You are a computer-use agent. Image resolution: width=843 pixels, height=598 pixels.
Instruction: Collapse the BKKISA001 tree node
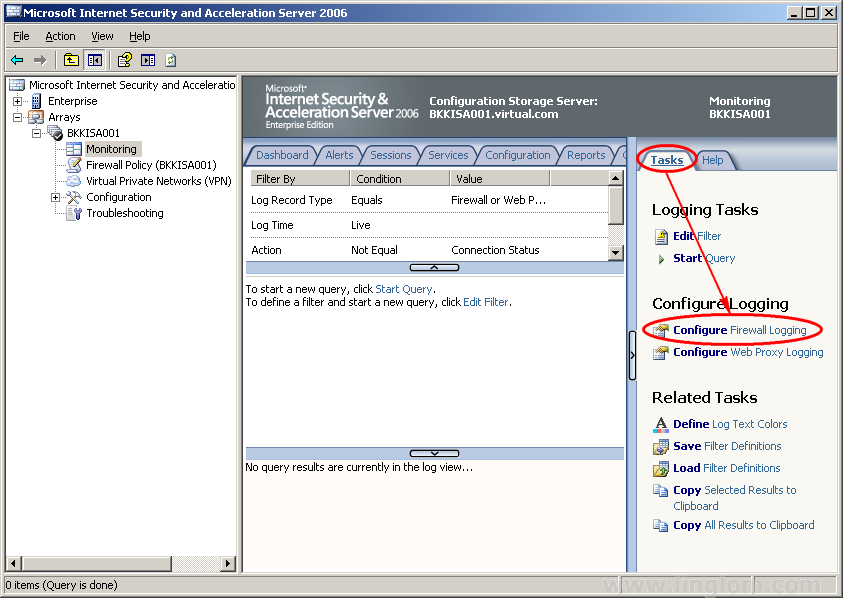pos(37,133)
